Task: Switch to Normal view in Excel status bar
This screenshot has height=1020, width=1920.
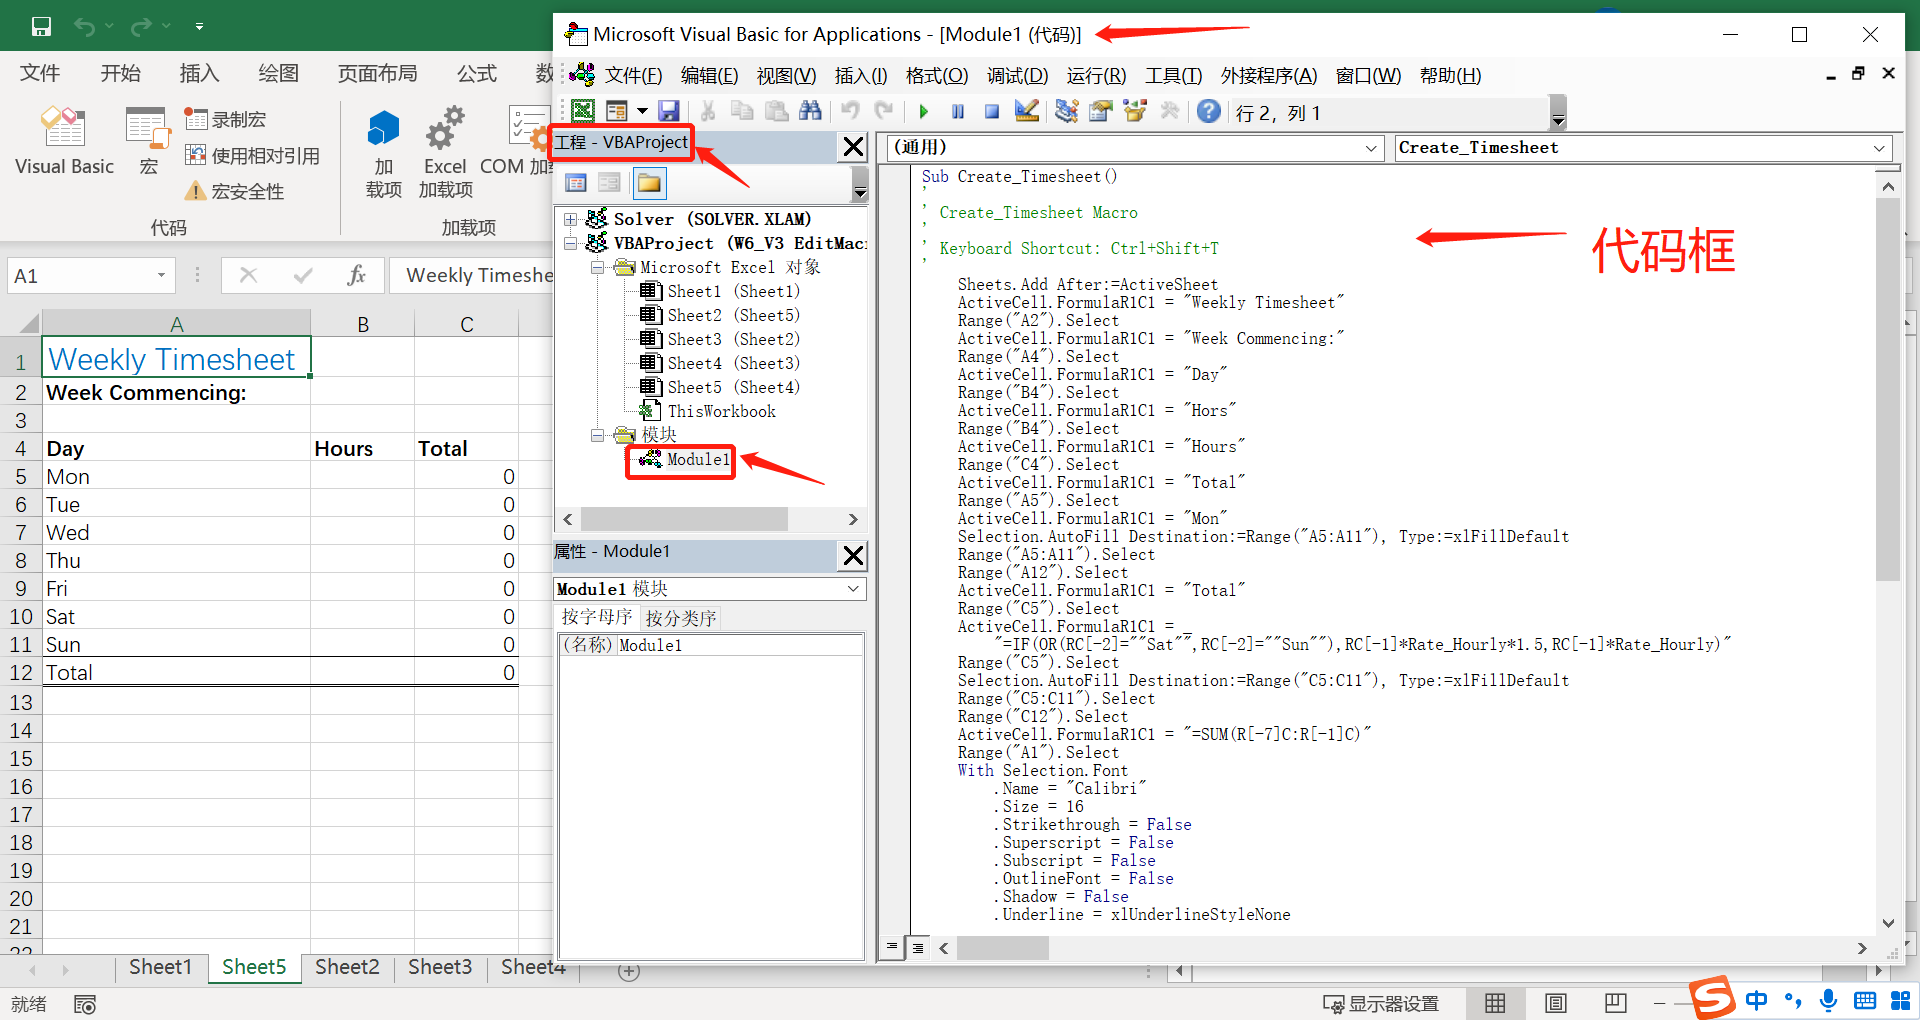Action: coord(1495,1004)
